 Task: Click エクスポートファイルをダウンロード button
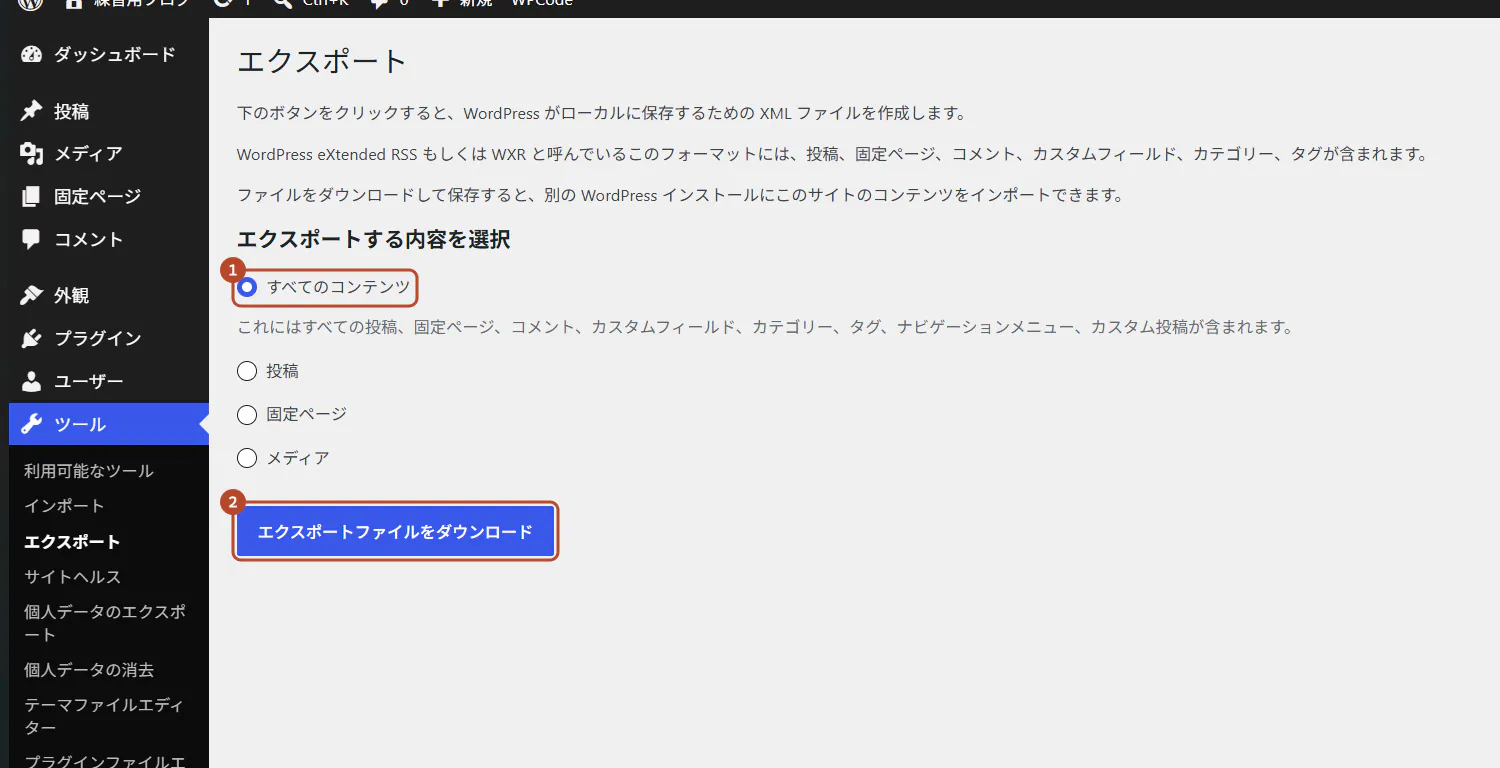395,531
